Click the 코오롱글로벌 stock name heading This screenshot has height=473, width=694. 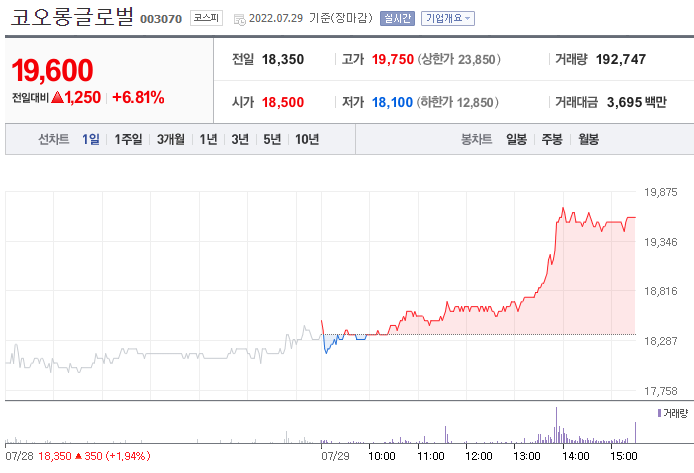coord(72,16)
